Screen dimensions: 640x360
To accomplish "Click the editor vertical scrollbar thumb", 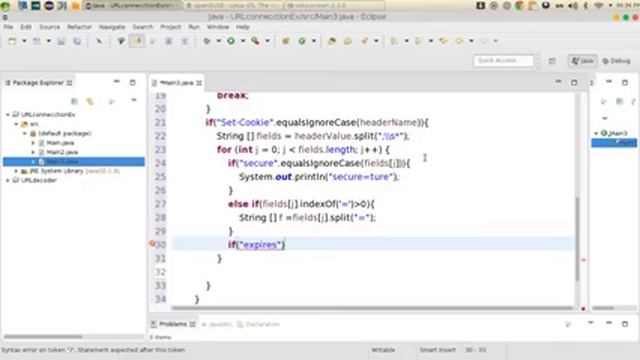I will [577, 239].
